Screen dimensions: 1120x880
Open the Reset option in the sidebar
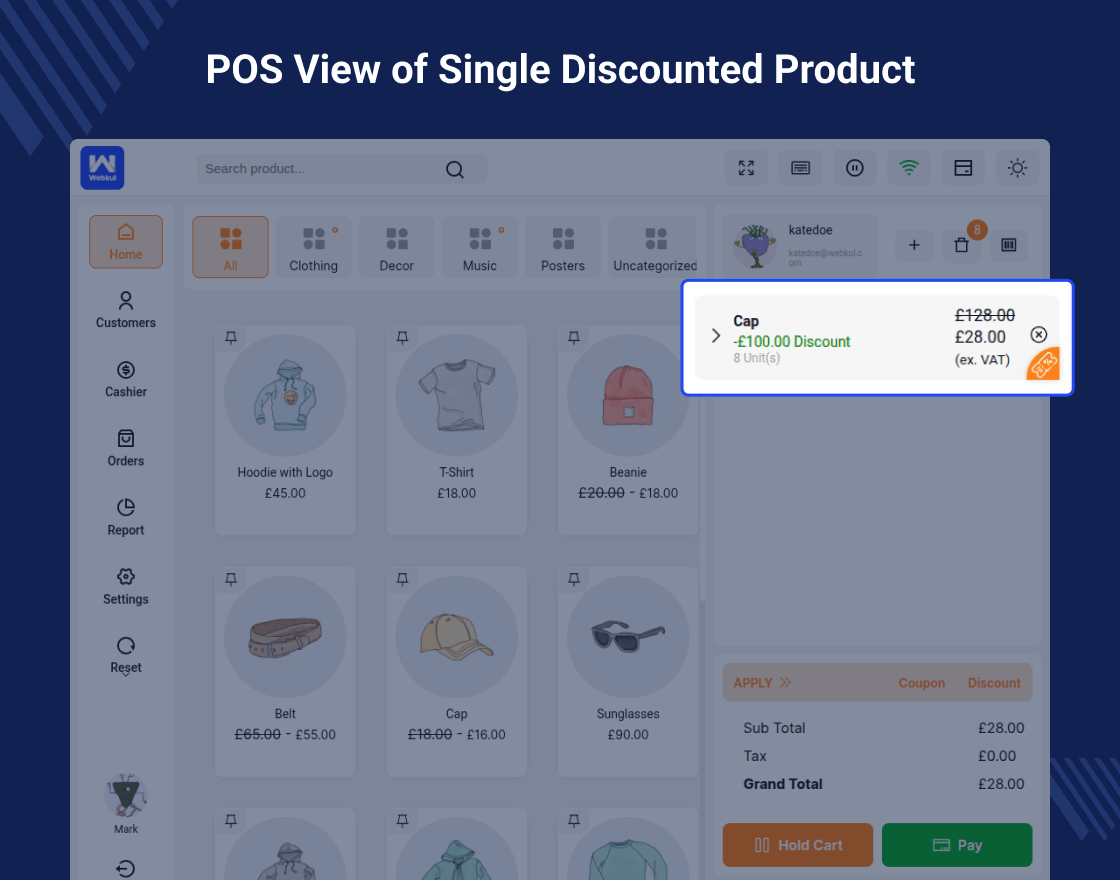(x=126, y=654)
